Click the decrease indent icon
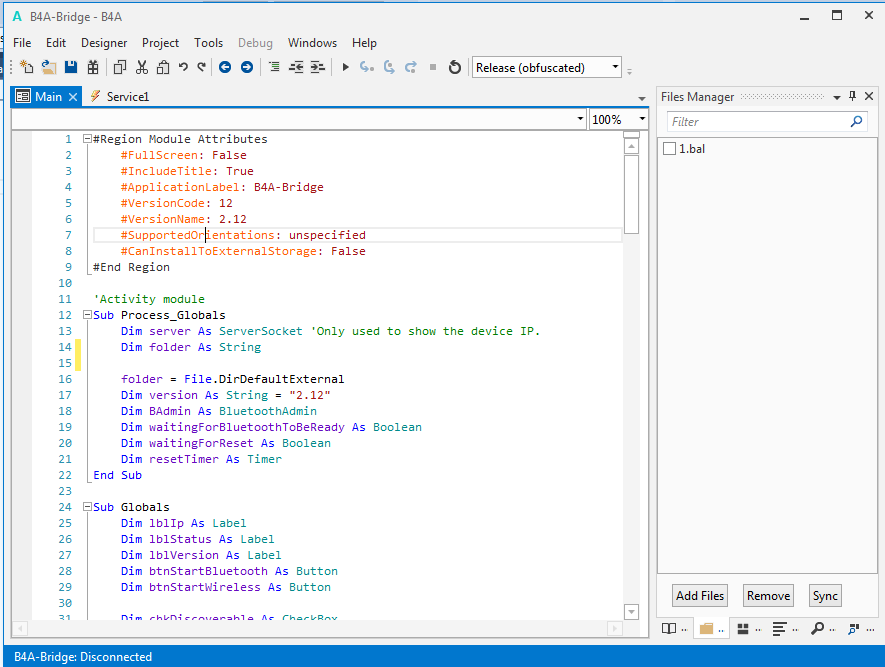The width and height of the screenshot is (885, 667). (296, 67)
